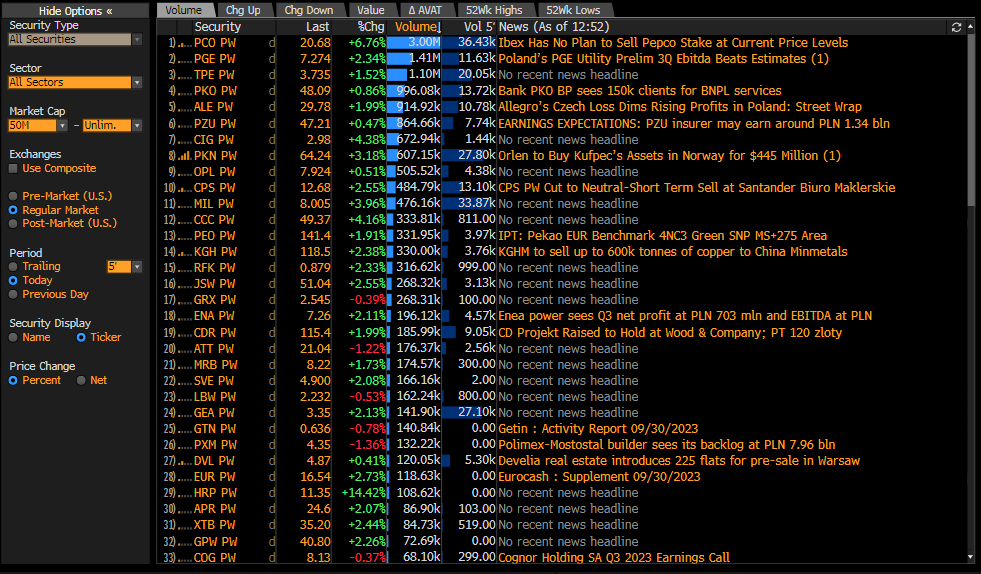Click the 1.41M volume bar for PGE PW
Screen dimensions: 981x574
coord(414,59)
